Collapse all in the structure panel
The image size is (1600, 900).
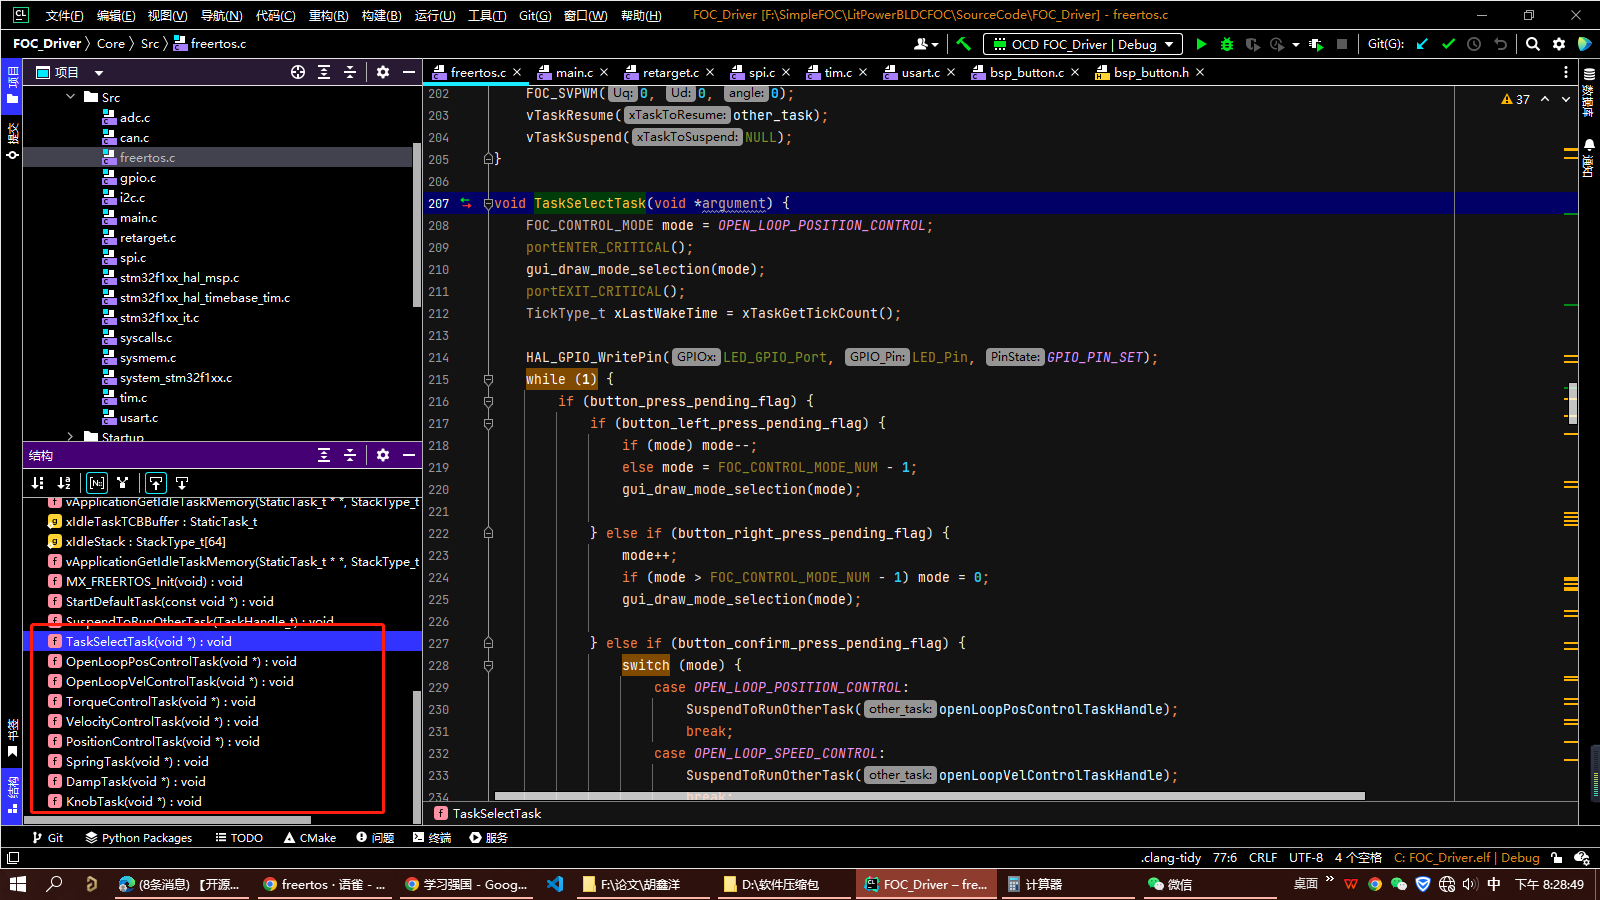pos(350,455)
